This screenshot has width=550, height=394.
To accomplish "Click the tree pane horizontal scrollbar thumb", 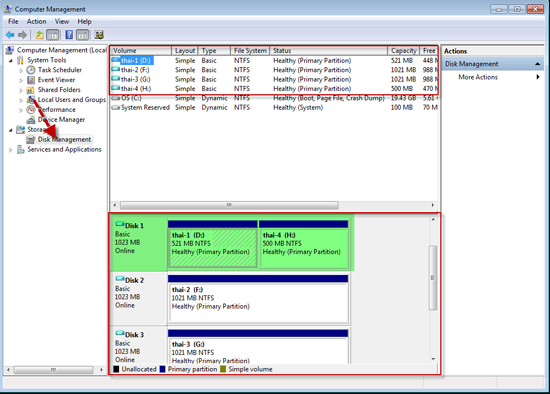I will pyautogui.click(x=53, y=370).
